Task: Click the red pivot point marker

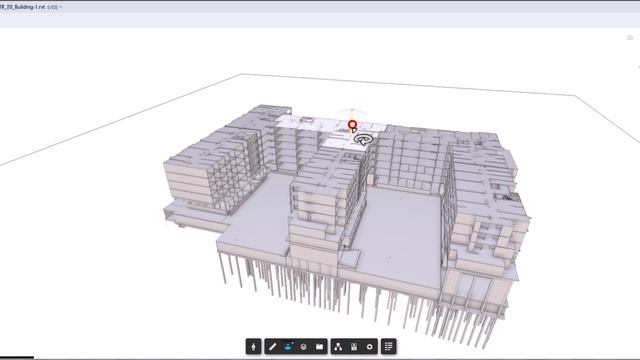Action: coord(352,125)
